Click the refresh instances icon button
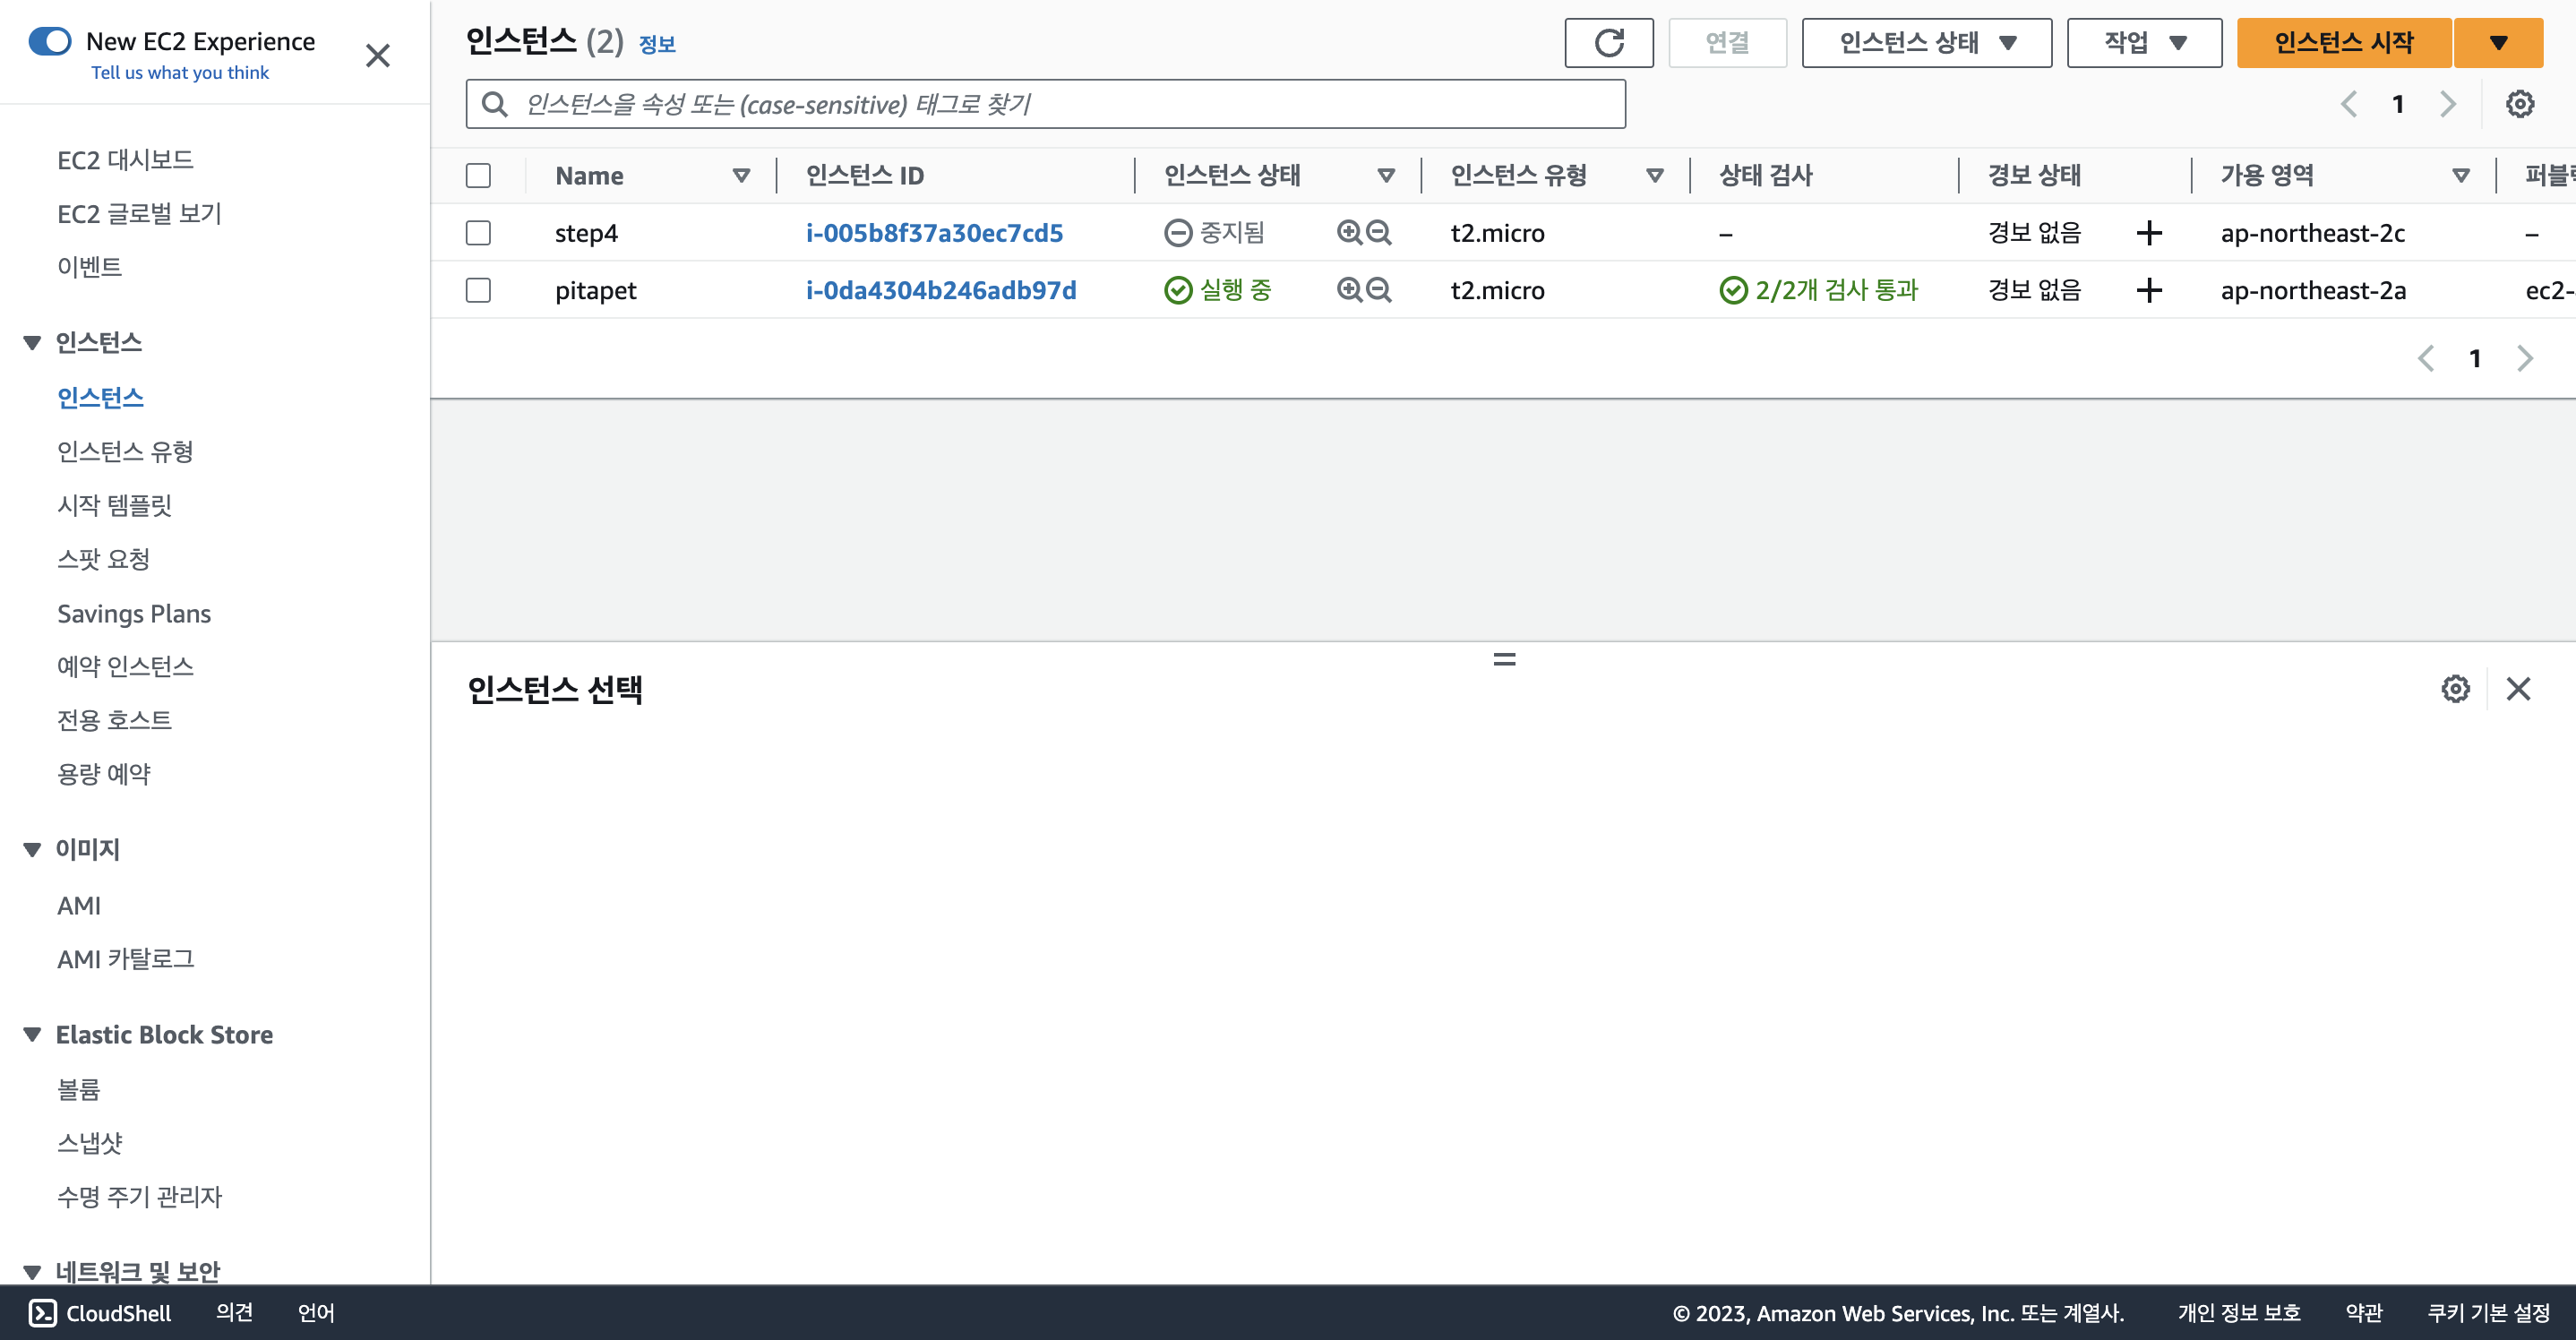This screenshot has height=1340, width=2576. coord(1608,43)
